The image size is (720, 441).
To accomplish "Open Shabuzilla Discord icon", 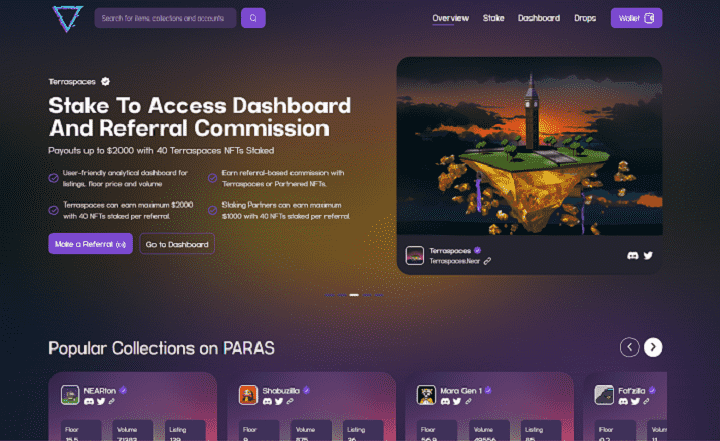I will (x=267, y=401).
